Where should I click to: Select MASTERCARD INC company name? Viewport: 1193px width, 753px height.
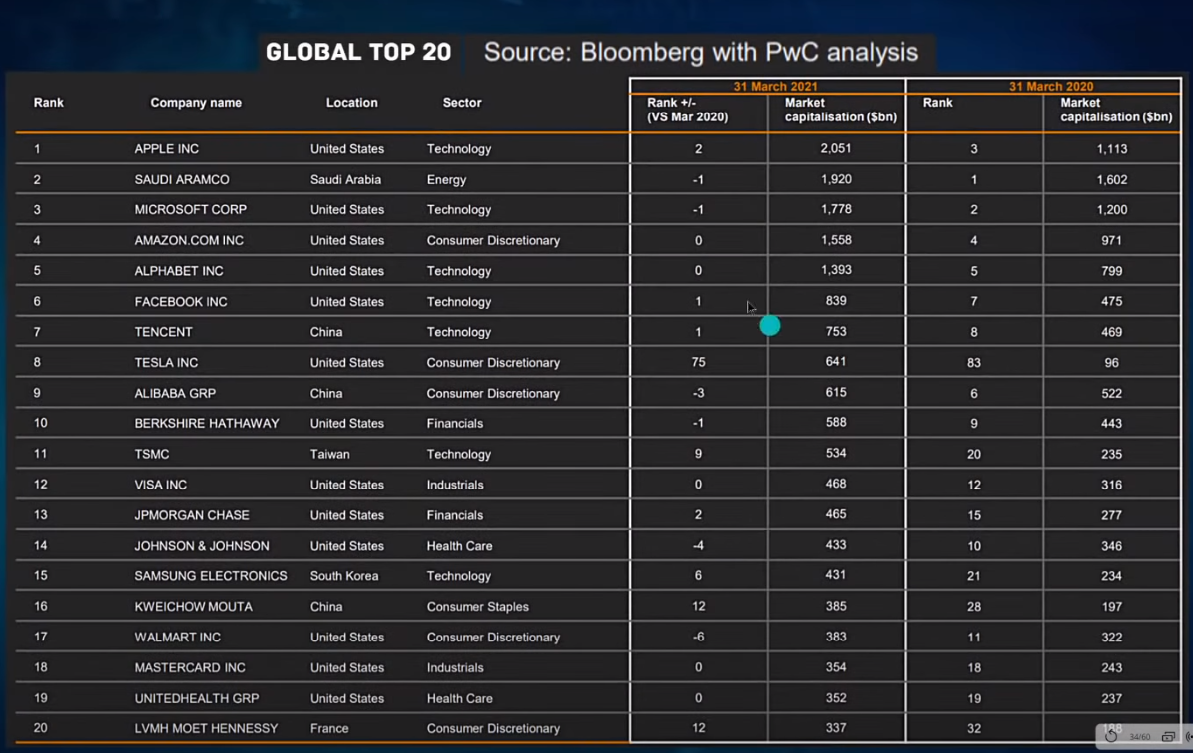190,668
